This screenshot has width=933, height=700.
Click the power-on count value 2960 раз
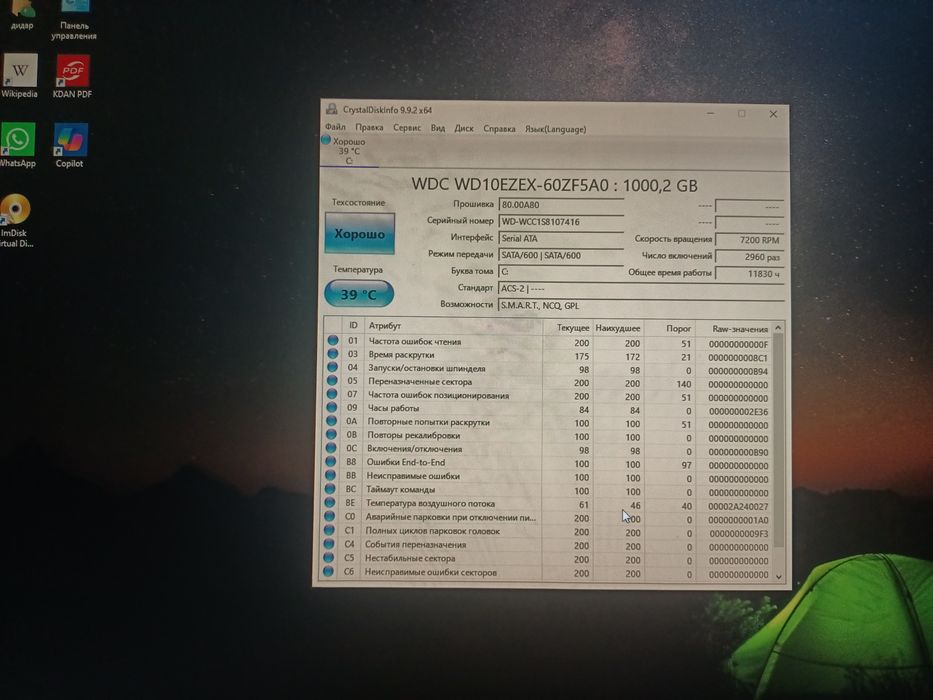coord(750,257)
